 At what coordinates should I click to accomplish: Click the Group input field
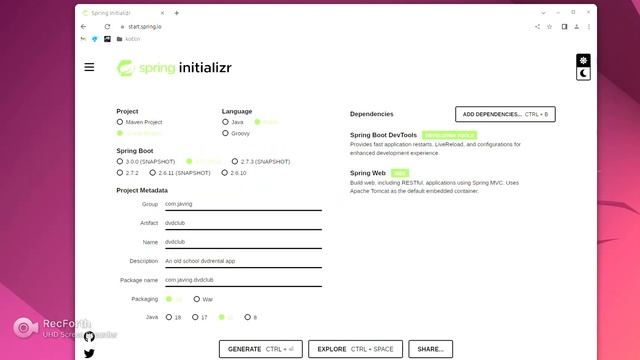243,204
